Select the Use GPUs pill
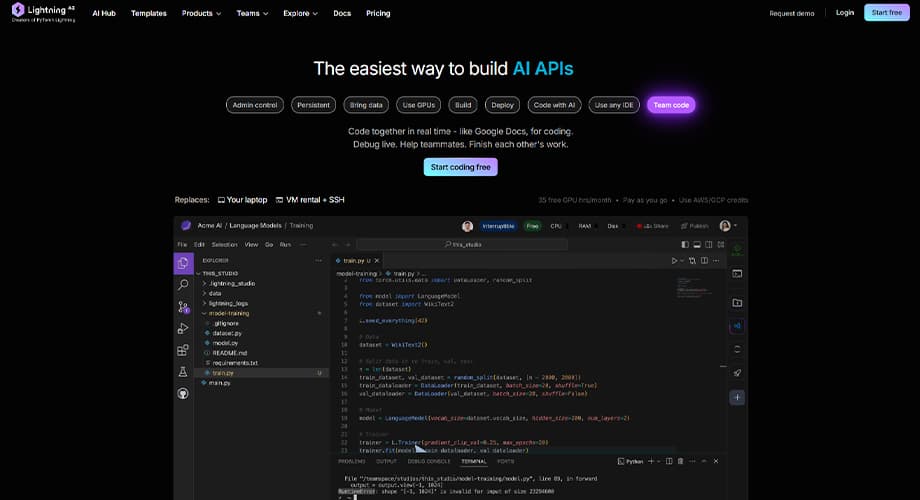920x500 pixels. coord(419,105)
